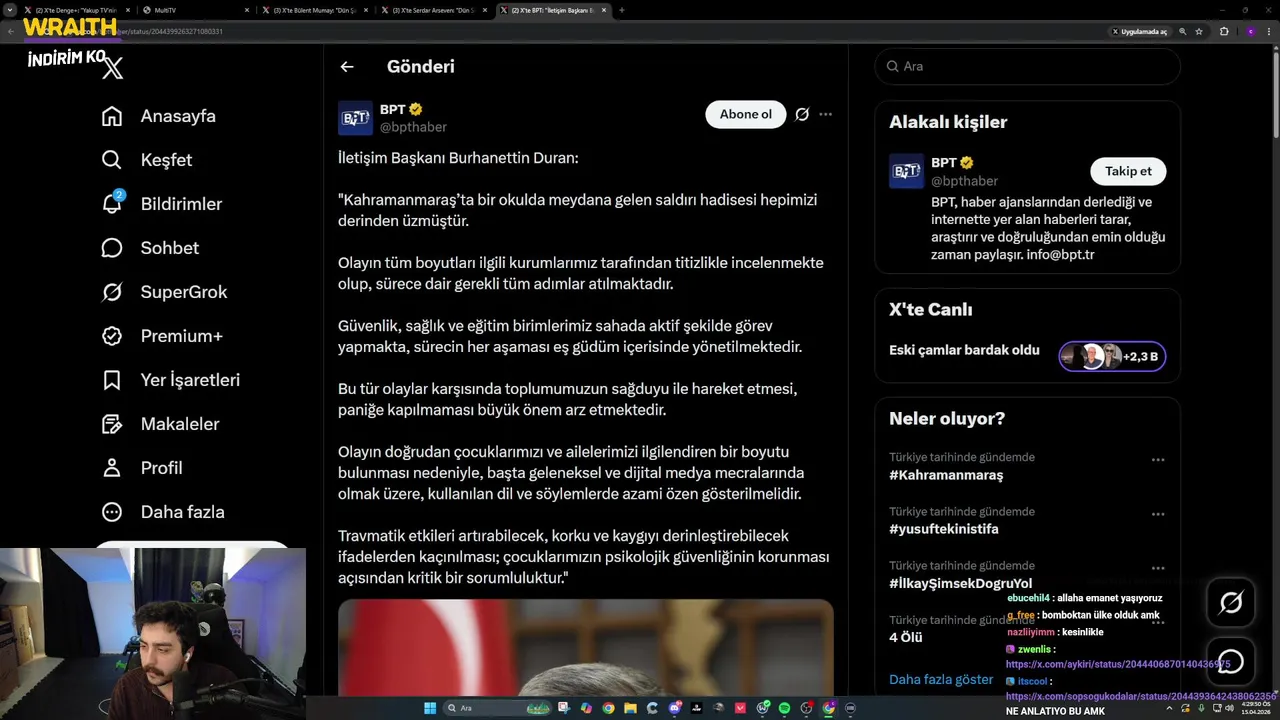Viewport: 1280px width, 720px height.
Task: Open Spotify from the taskbar
Action: click(x=785, y=708)
